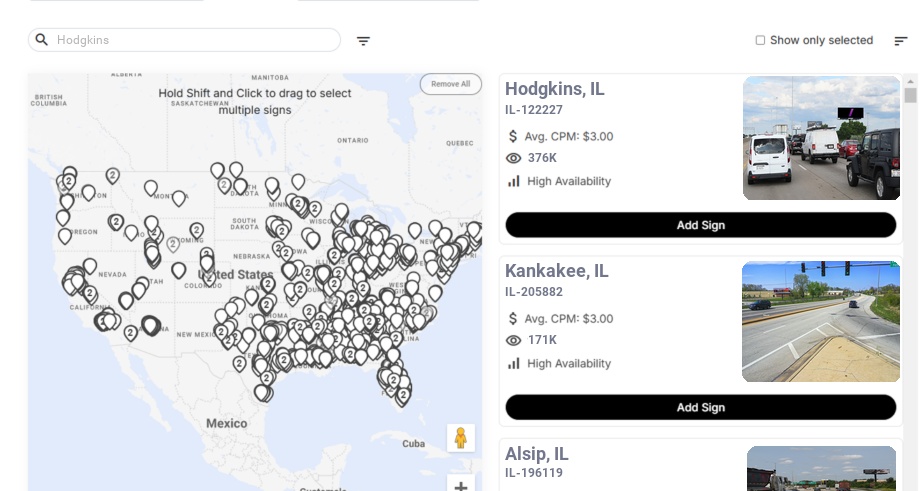The image size is (920, 491).
Task: Click the Remove All button on map
Action: point(450,84)
